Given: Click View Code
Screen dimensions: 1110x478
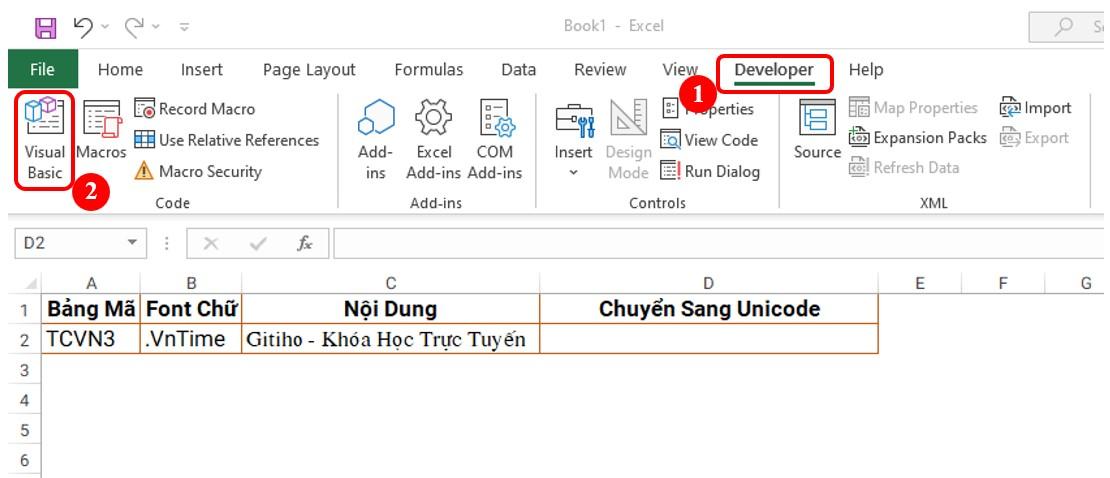Looking at the screenshot, I should click(x=709, y=140).
